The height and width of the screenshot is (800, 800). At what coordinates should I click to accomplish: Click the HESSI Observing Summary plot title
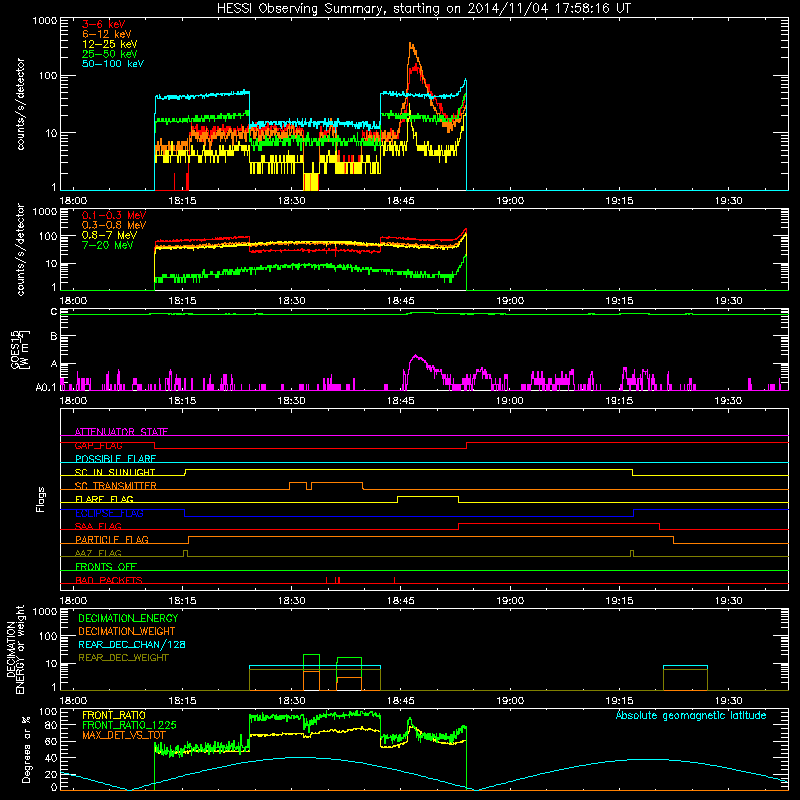pyautogui.click(x=423, y=9)
